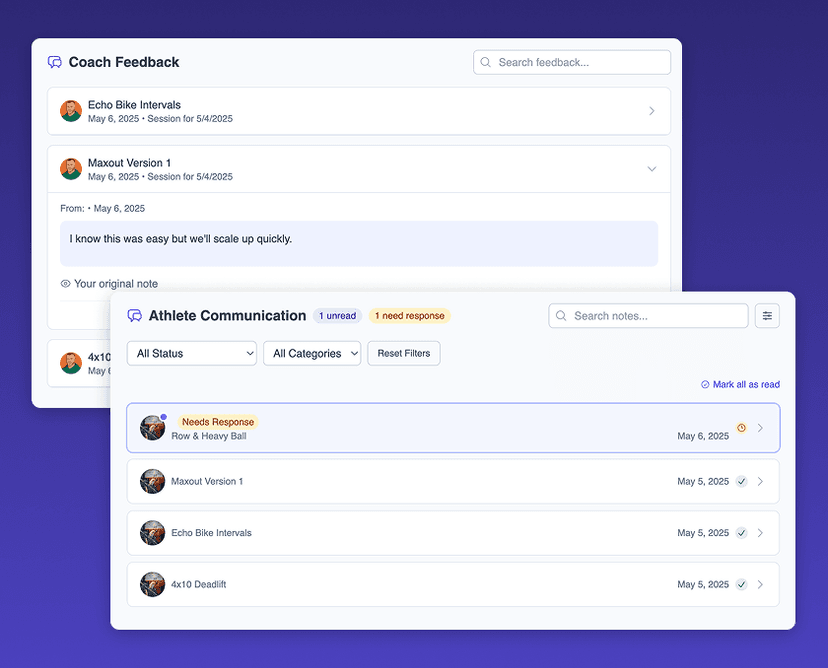
Task: Click coach avatar on the 4x10 feedback card
Action: pos(71,363)
